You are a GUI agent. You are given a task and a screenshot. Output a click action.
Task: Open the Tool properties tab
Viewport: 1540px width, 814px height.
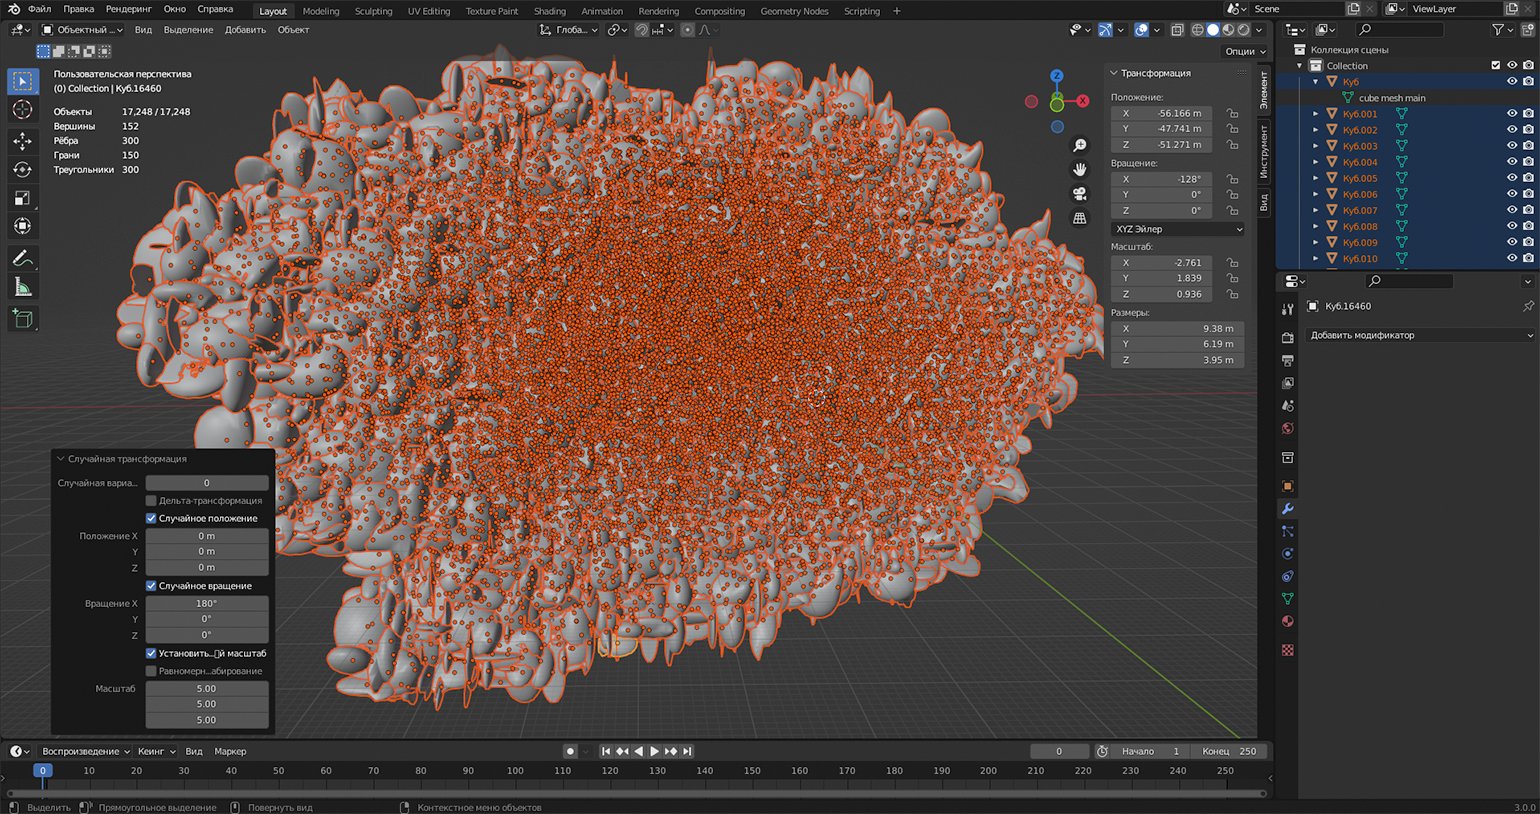click(1288, 309)
